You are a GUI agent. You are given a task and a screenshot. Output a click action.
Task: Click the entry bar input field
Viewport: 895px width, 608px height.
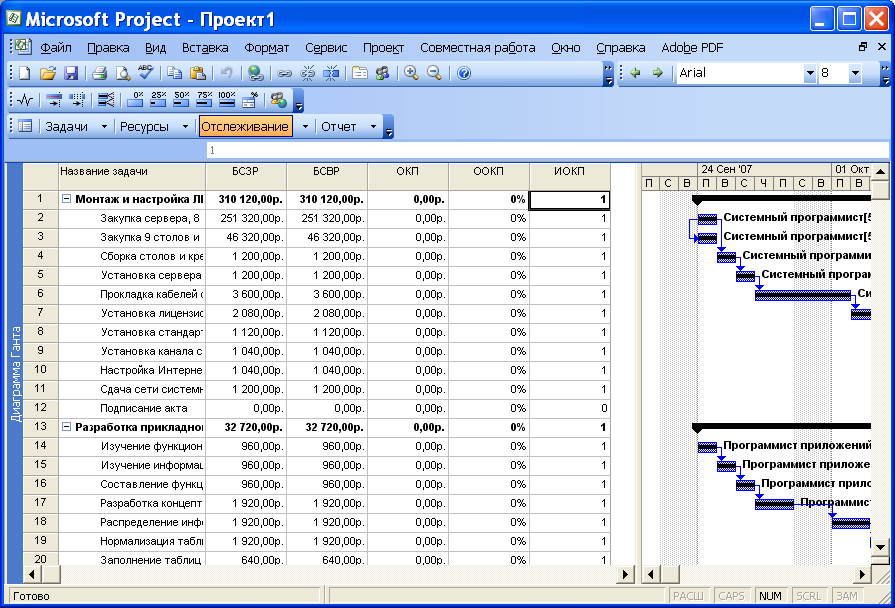(x=547, y=150)
